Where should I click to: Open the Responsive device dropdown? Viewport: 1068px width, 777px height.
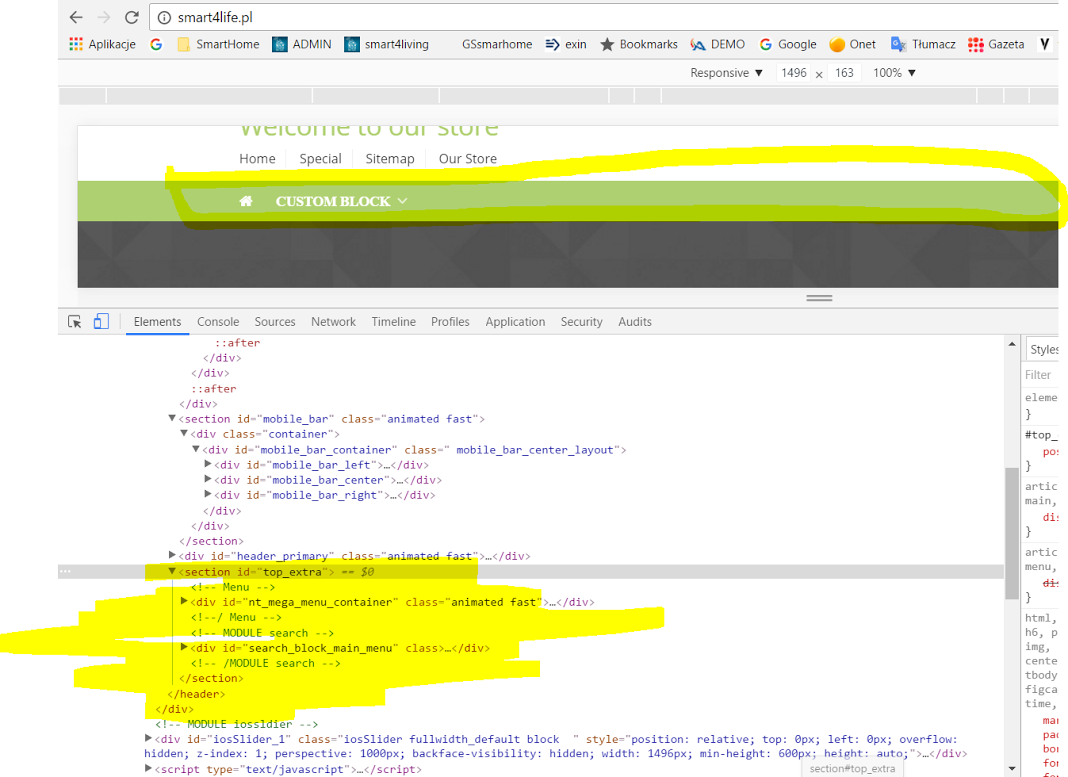[x=726, y=73]
